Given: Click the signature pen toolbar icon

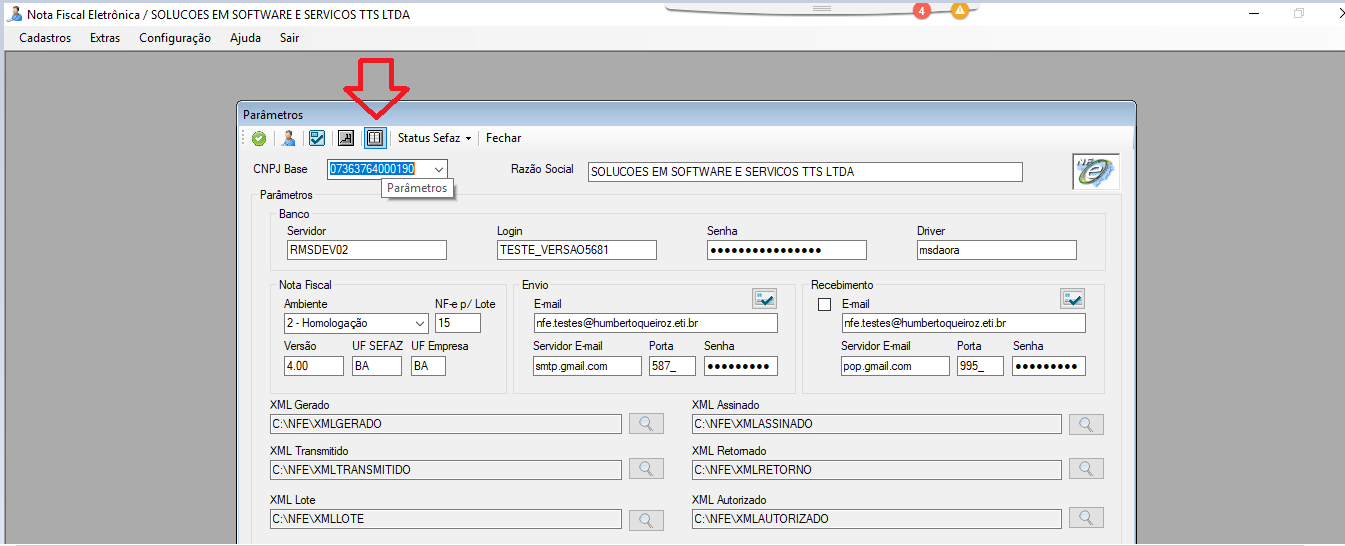Looking at the screenshot, I should pyautogui.click(x=346, y=138).
